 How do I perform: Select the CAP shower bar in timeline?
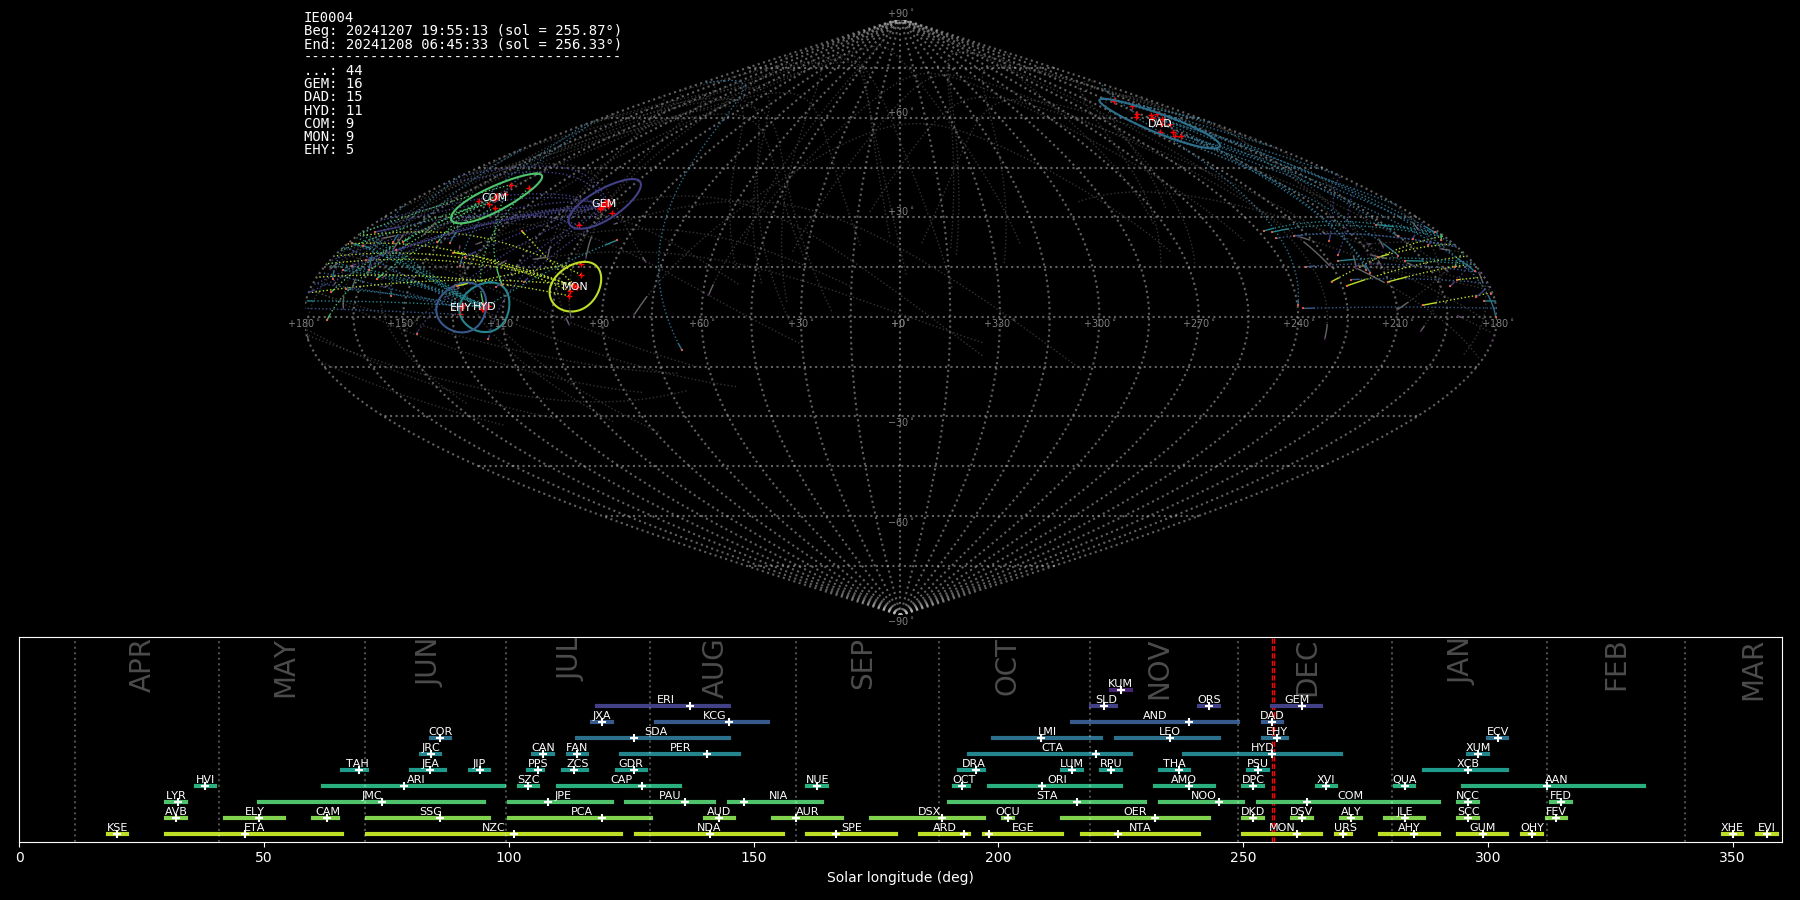click(619, 786)
